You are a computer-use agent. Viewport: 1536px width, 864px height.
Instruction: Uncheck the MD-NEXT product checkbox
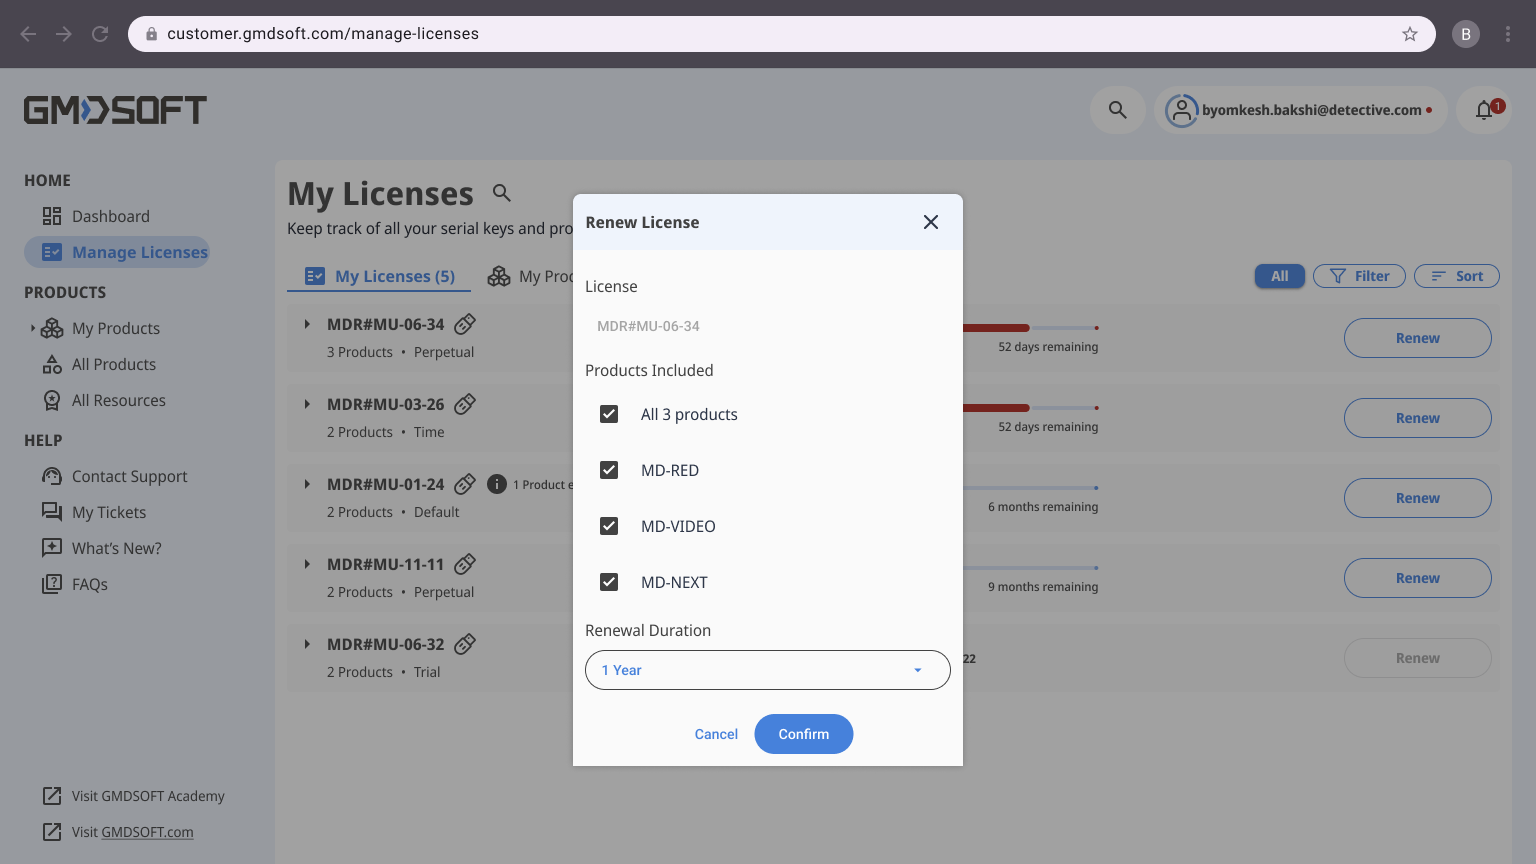point(609,582)
